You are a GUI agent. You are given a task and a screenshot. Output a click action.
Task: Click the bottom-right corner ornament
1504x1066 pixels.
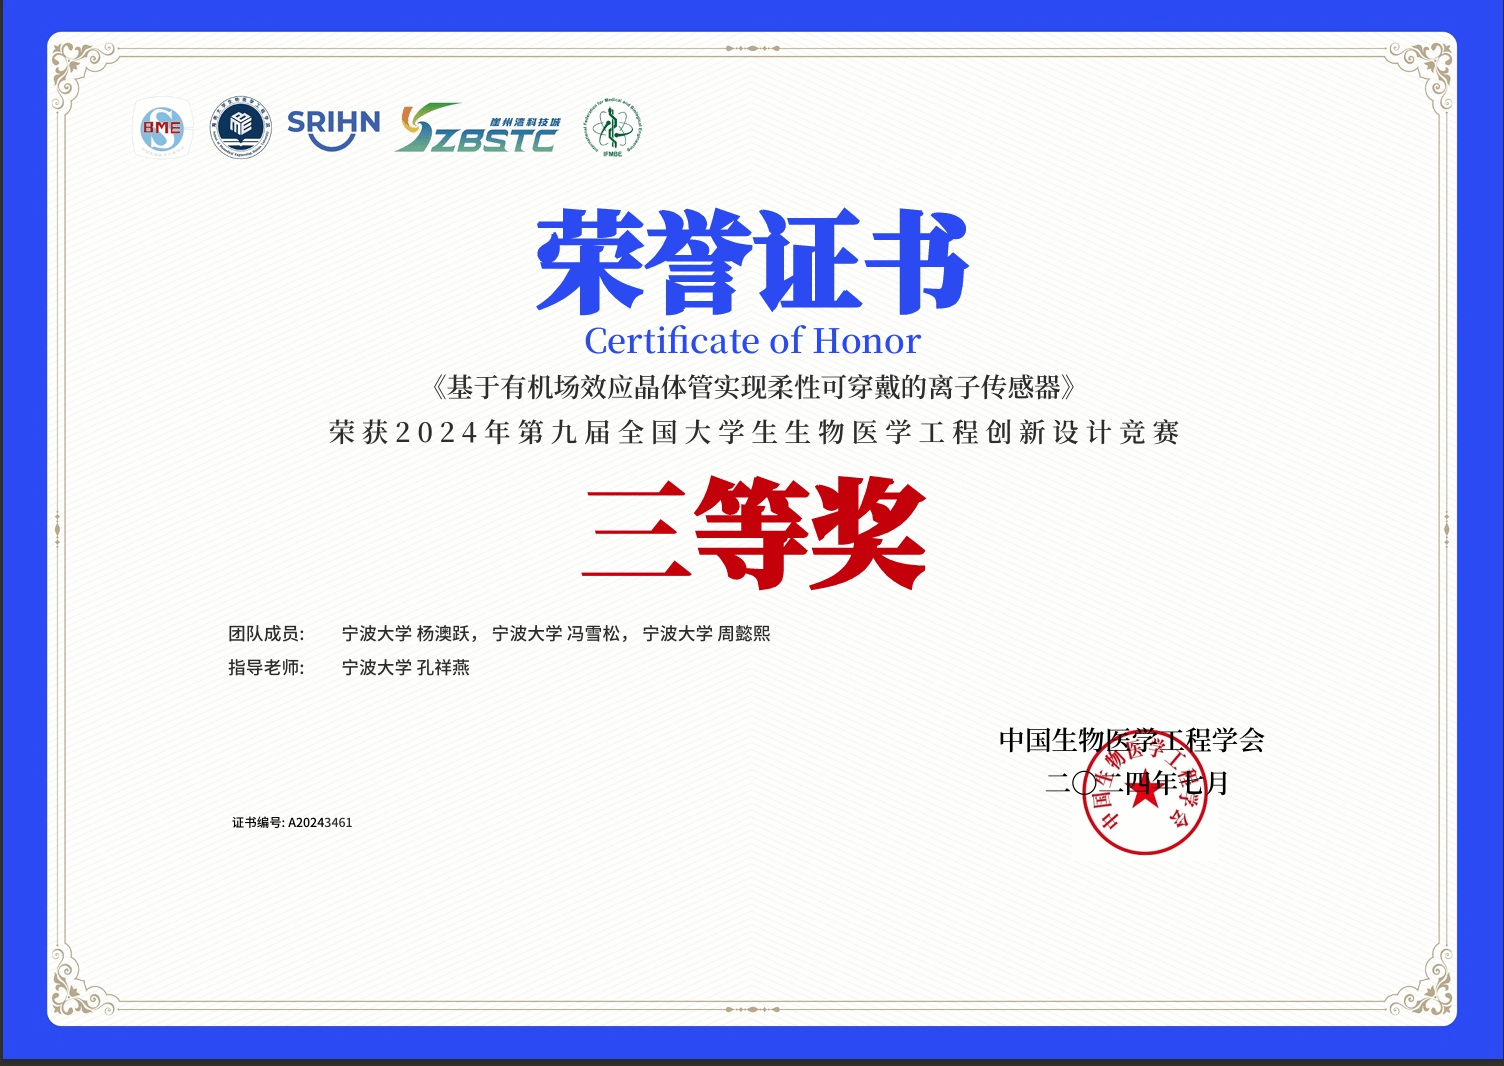[x=1422, y=984]
